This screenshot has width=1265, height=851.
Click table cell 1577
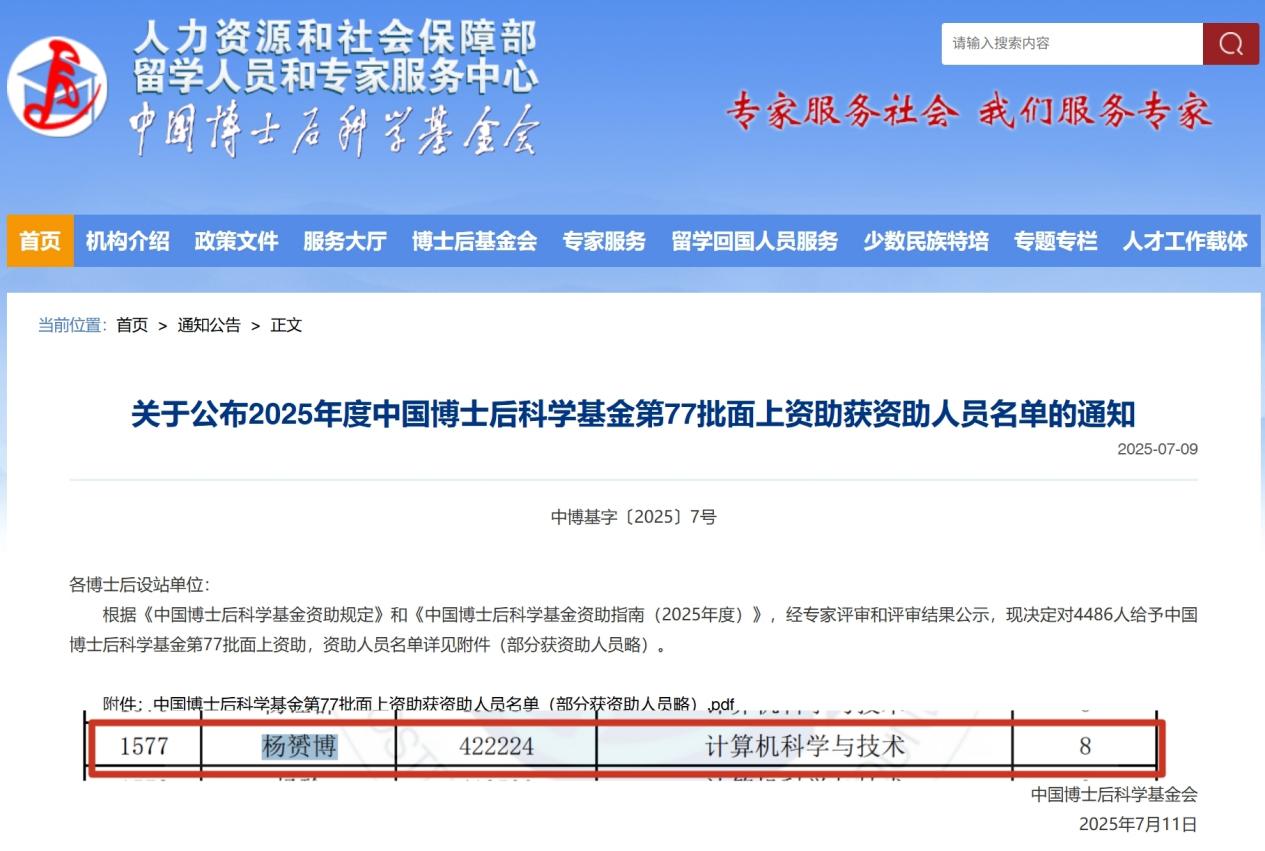coord(144,746)
